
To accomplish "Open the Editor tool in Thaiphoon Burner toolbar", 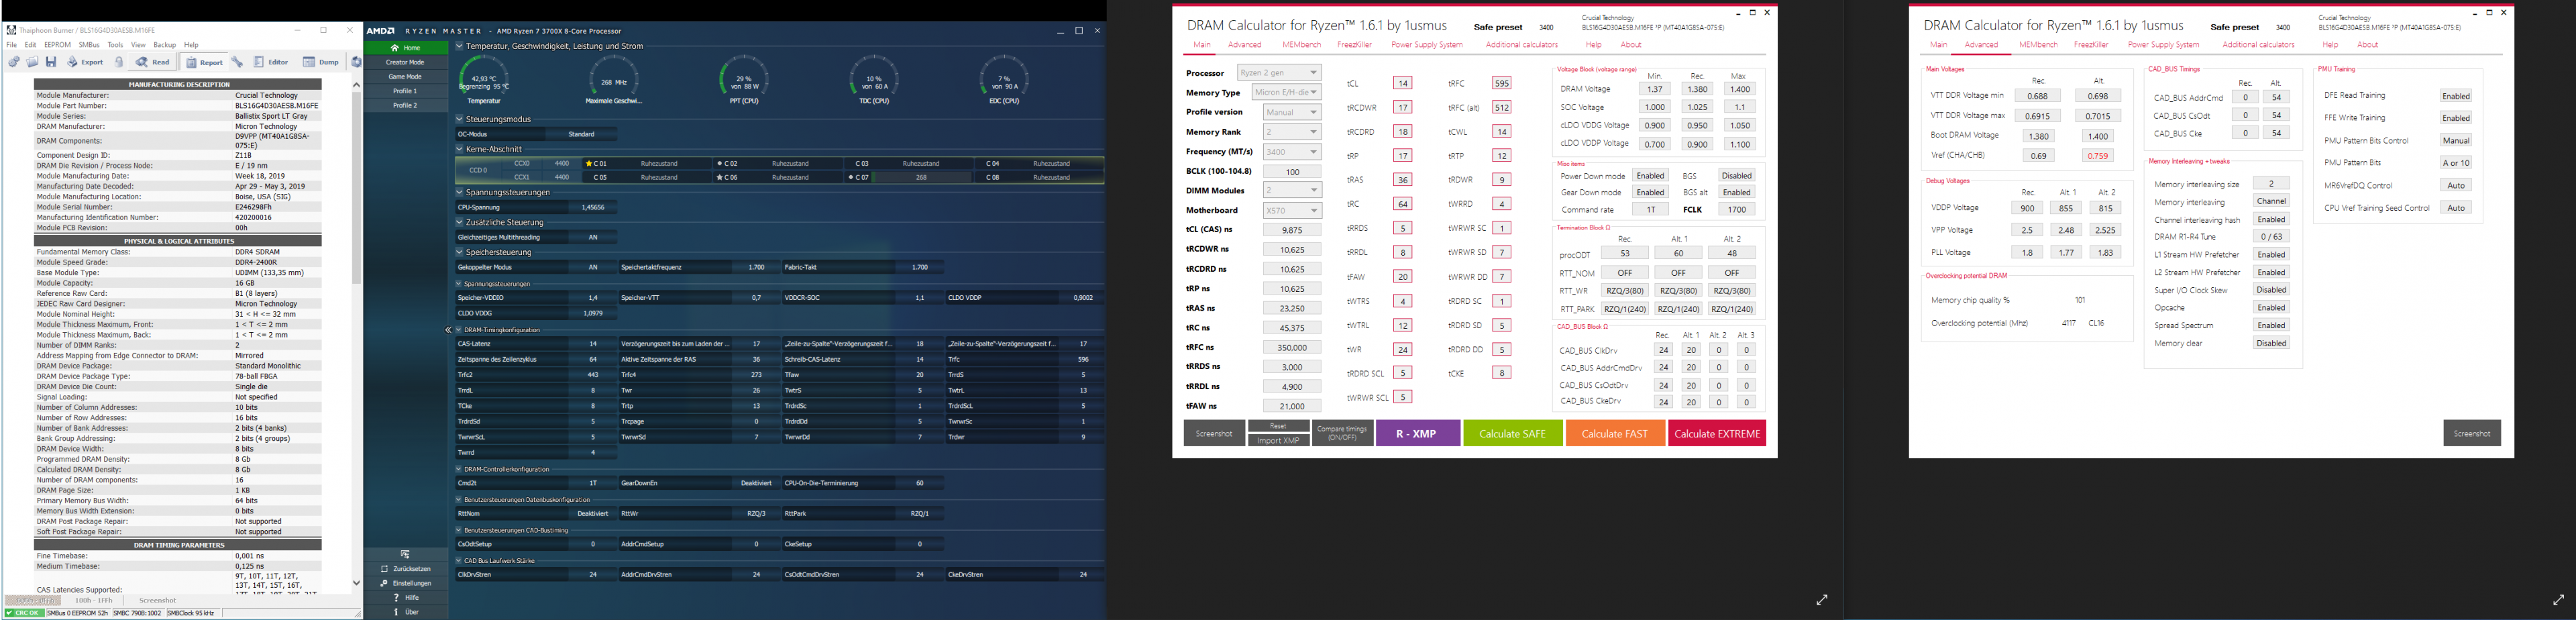I will (x=271, y=62).
